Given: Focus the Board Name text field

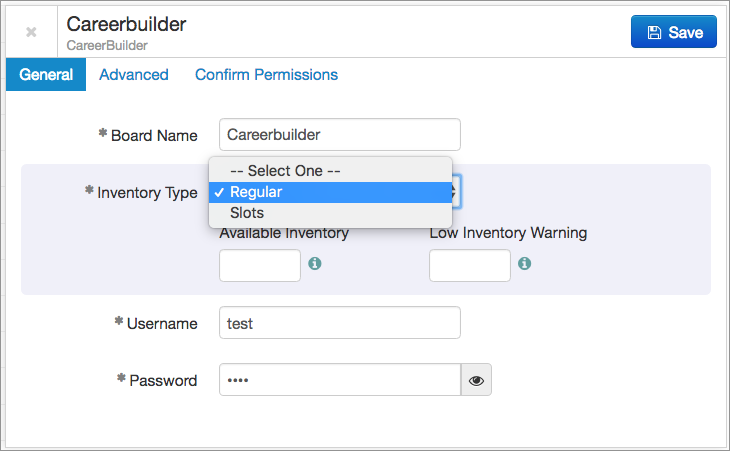Looking at the screenshot, I should point(339,134).
